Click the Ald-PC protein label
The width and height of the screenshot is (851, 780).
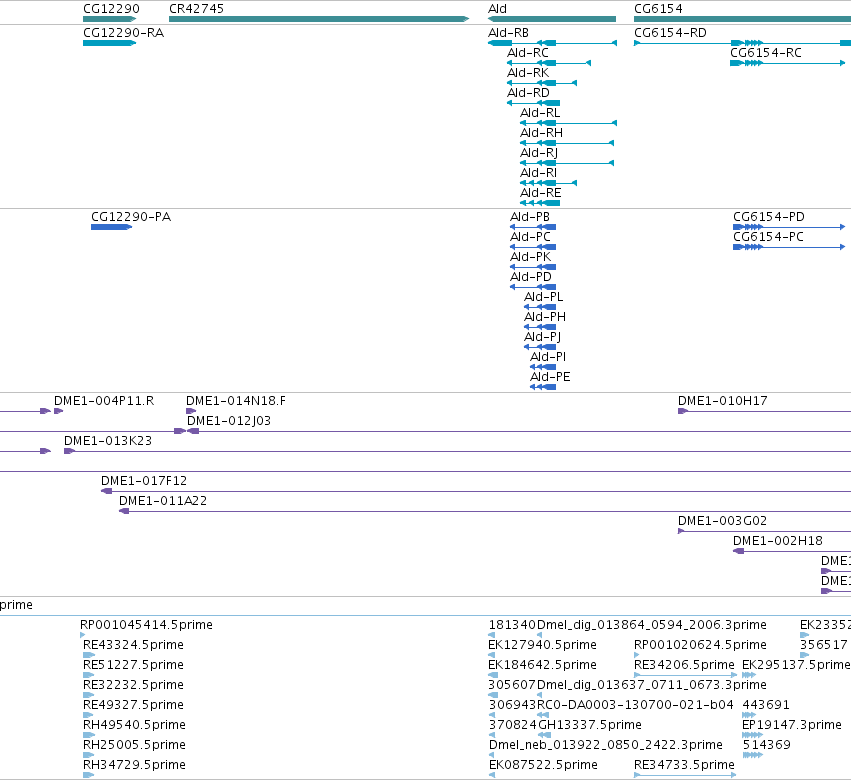pos(530,237)
